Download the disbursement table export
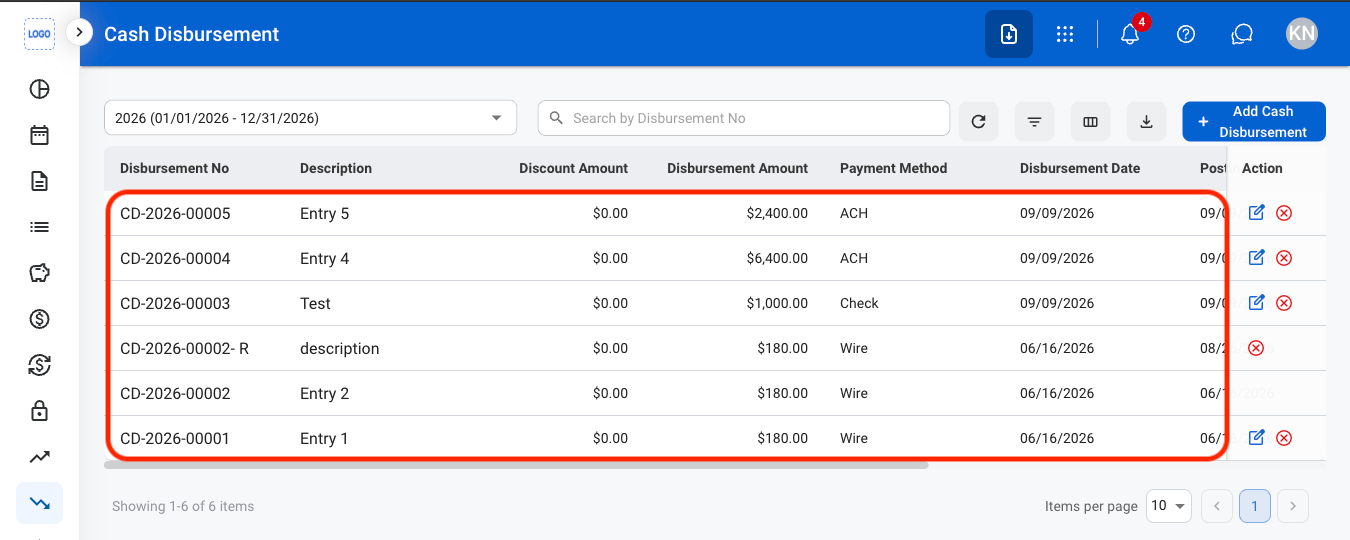Image resolution: width=1350 pixels, height=540 pixels. coord(1146,122)
